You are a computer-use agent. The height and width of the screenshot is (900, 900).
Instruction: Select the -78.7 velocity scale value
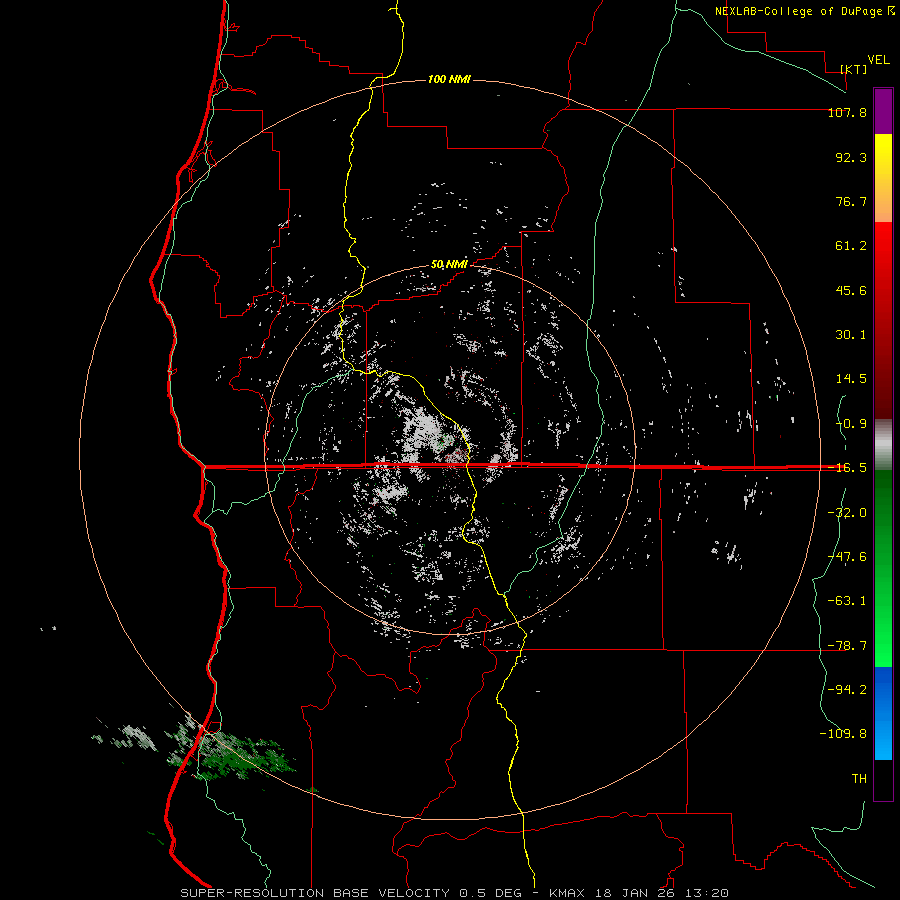(x=847, y=646)
